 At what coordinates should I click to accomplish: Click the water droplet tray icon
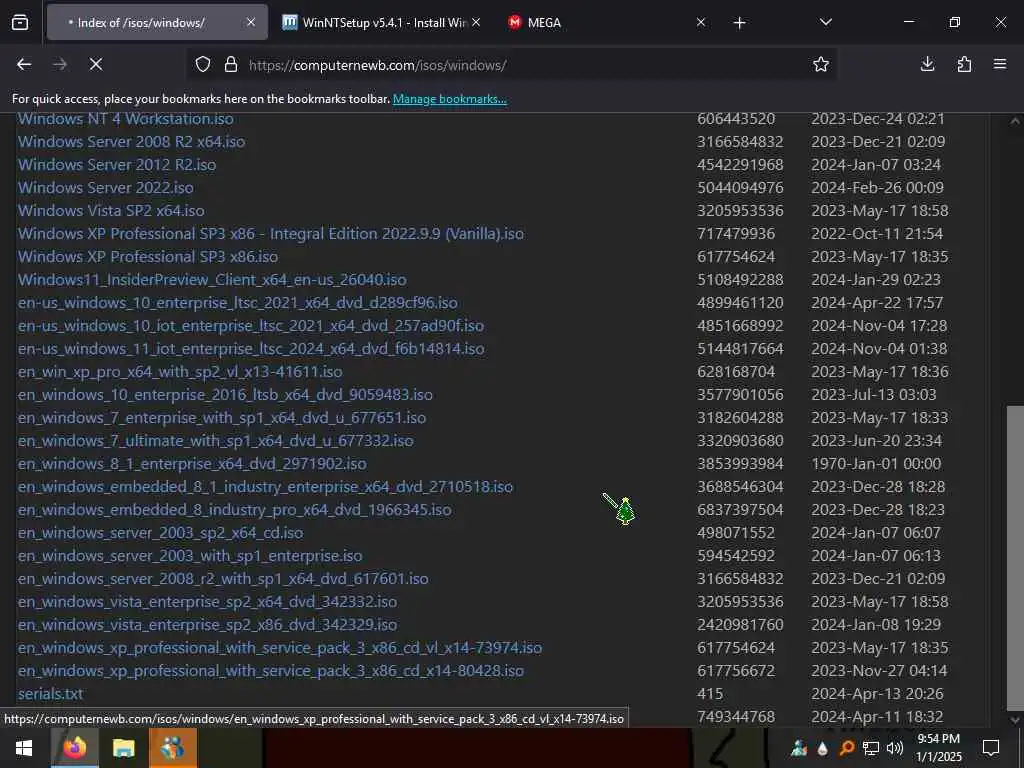coord(823,749)
